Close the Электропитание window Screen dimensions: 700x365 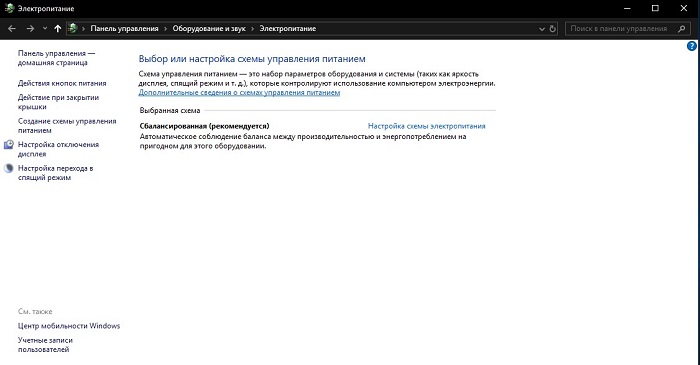(x=683, y=8)
